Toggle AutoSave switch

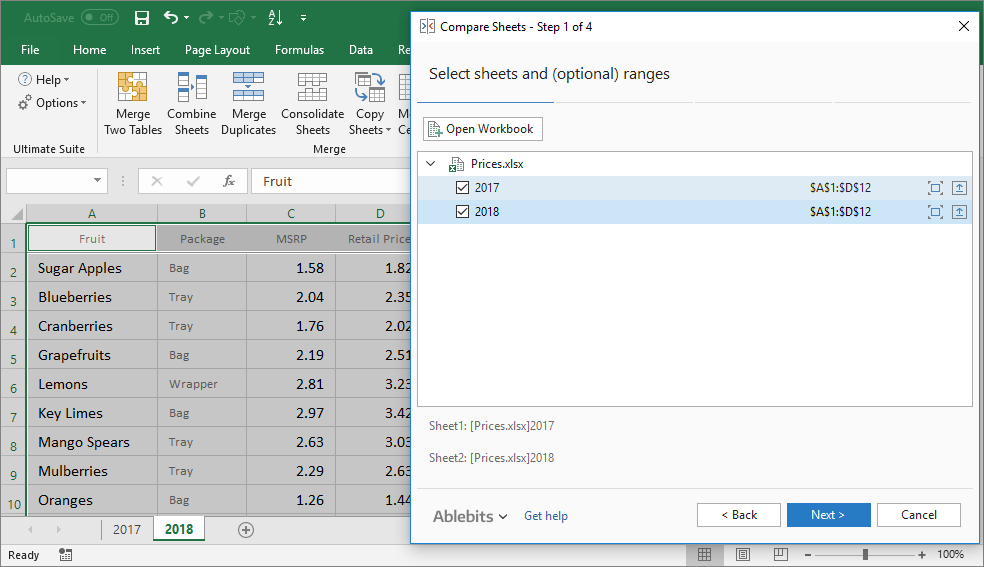point(100,18)
